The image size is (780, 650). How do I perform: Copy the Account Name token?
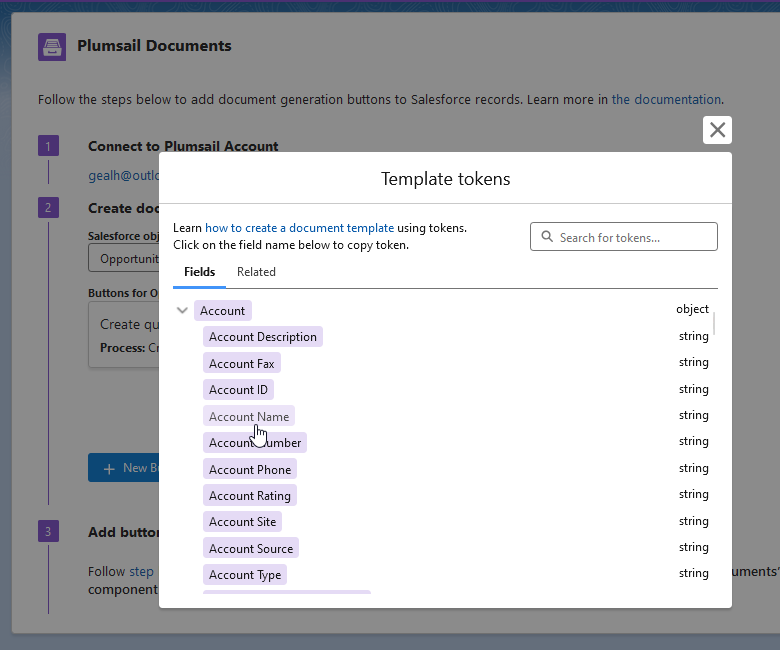[x=249, y=416]
